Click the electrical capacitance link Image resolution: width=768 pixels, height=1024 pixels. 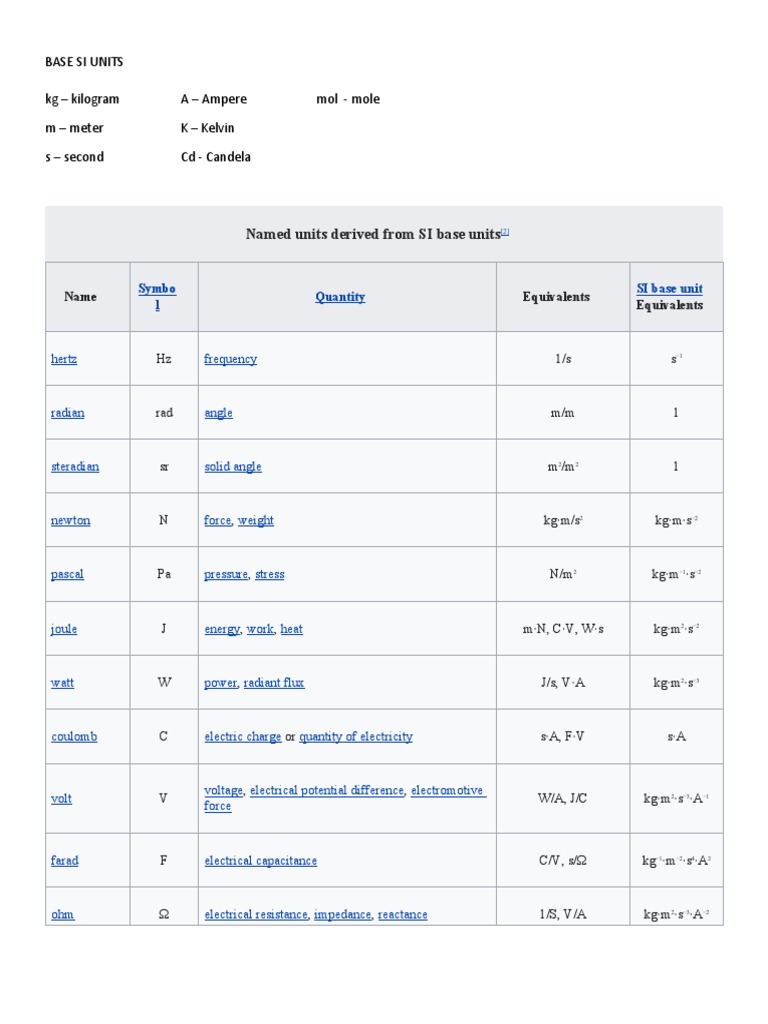[x=261, y=861]
